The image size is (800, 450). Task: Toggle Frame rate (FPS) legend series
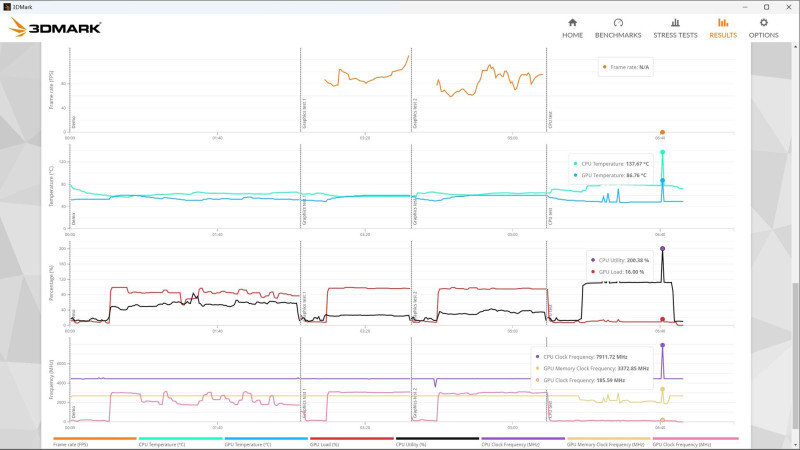tap(95, 441)
